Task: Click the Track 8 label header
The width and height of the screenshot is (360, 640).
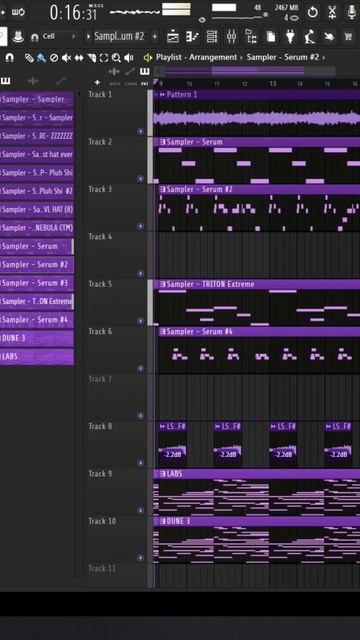Action: click(100, 427)
